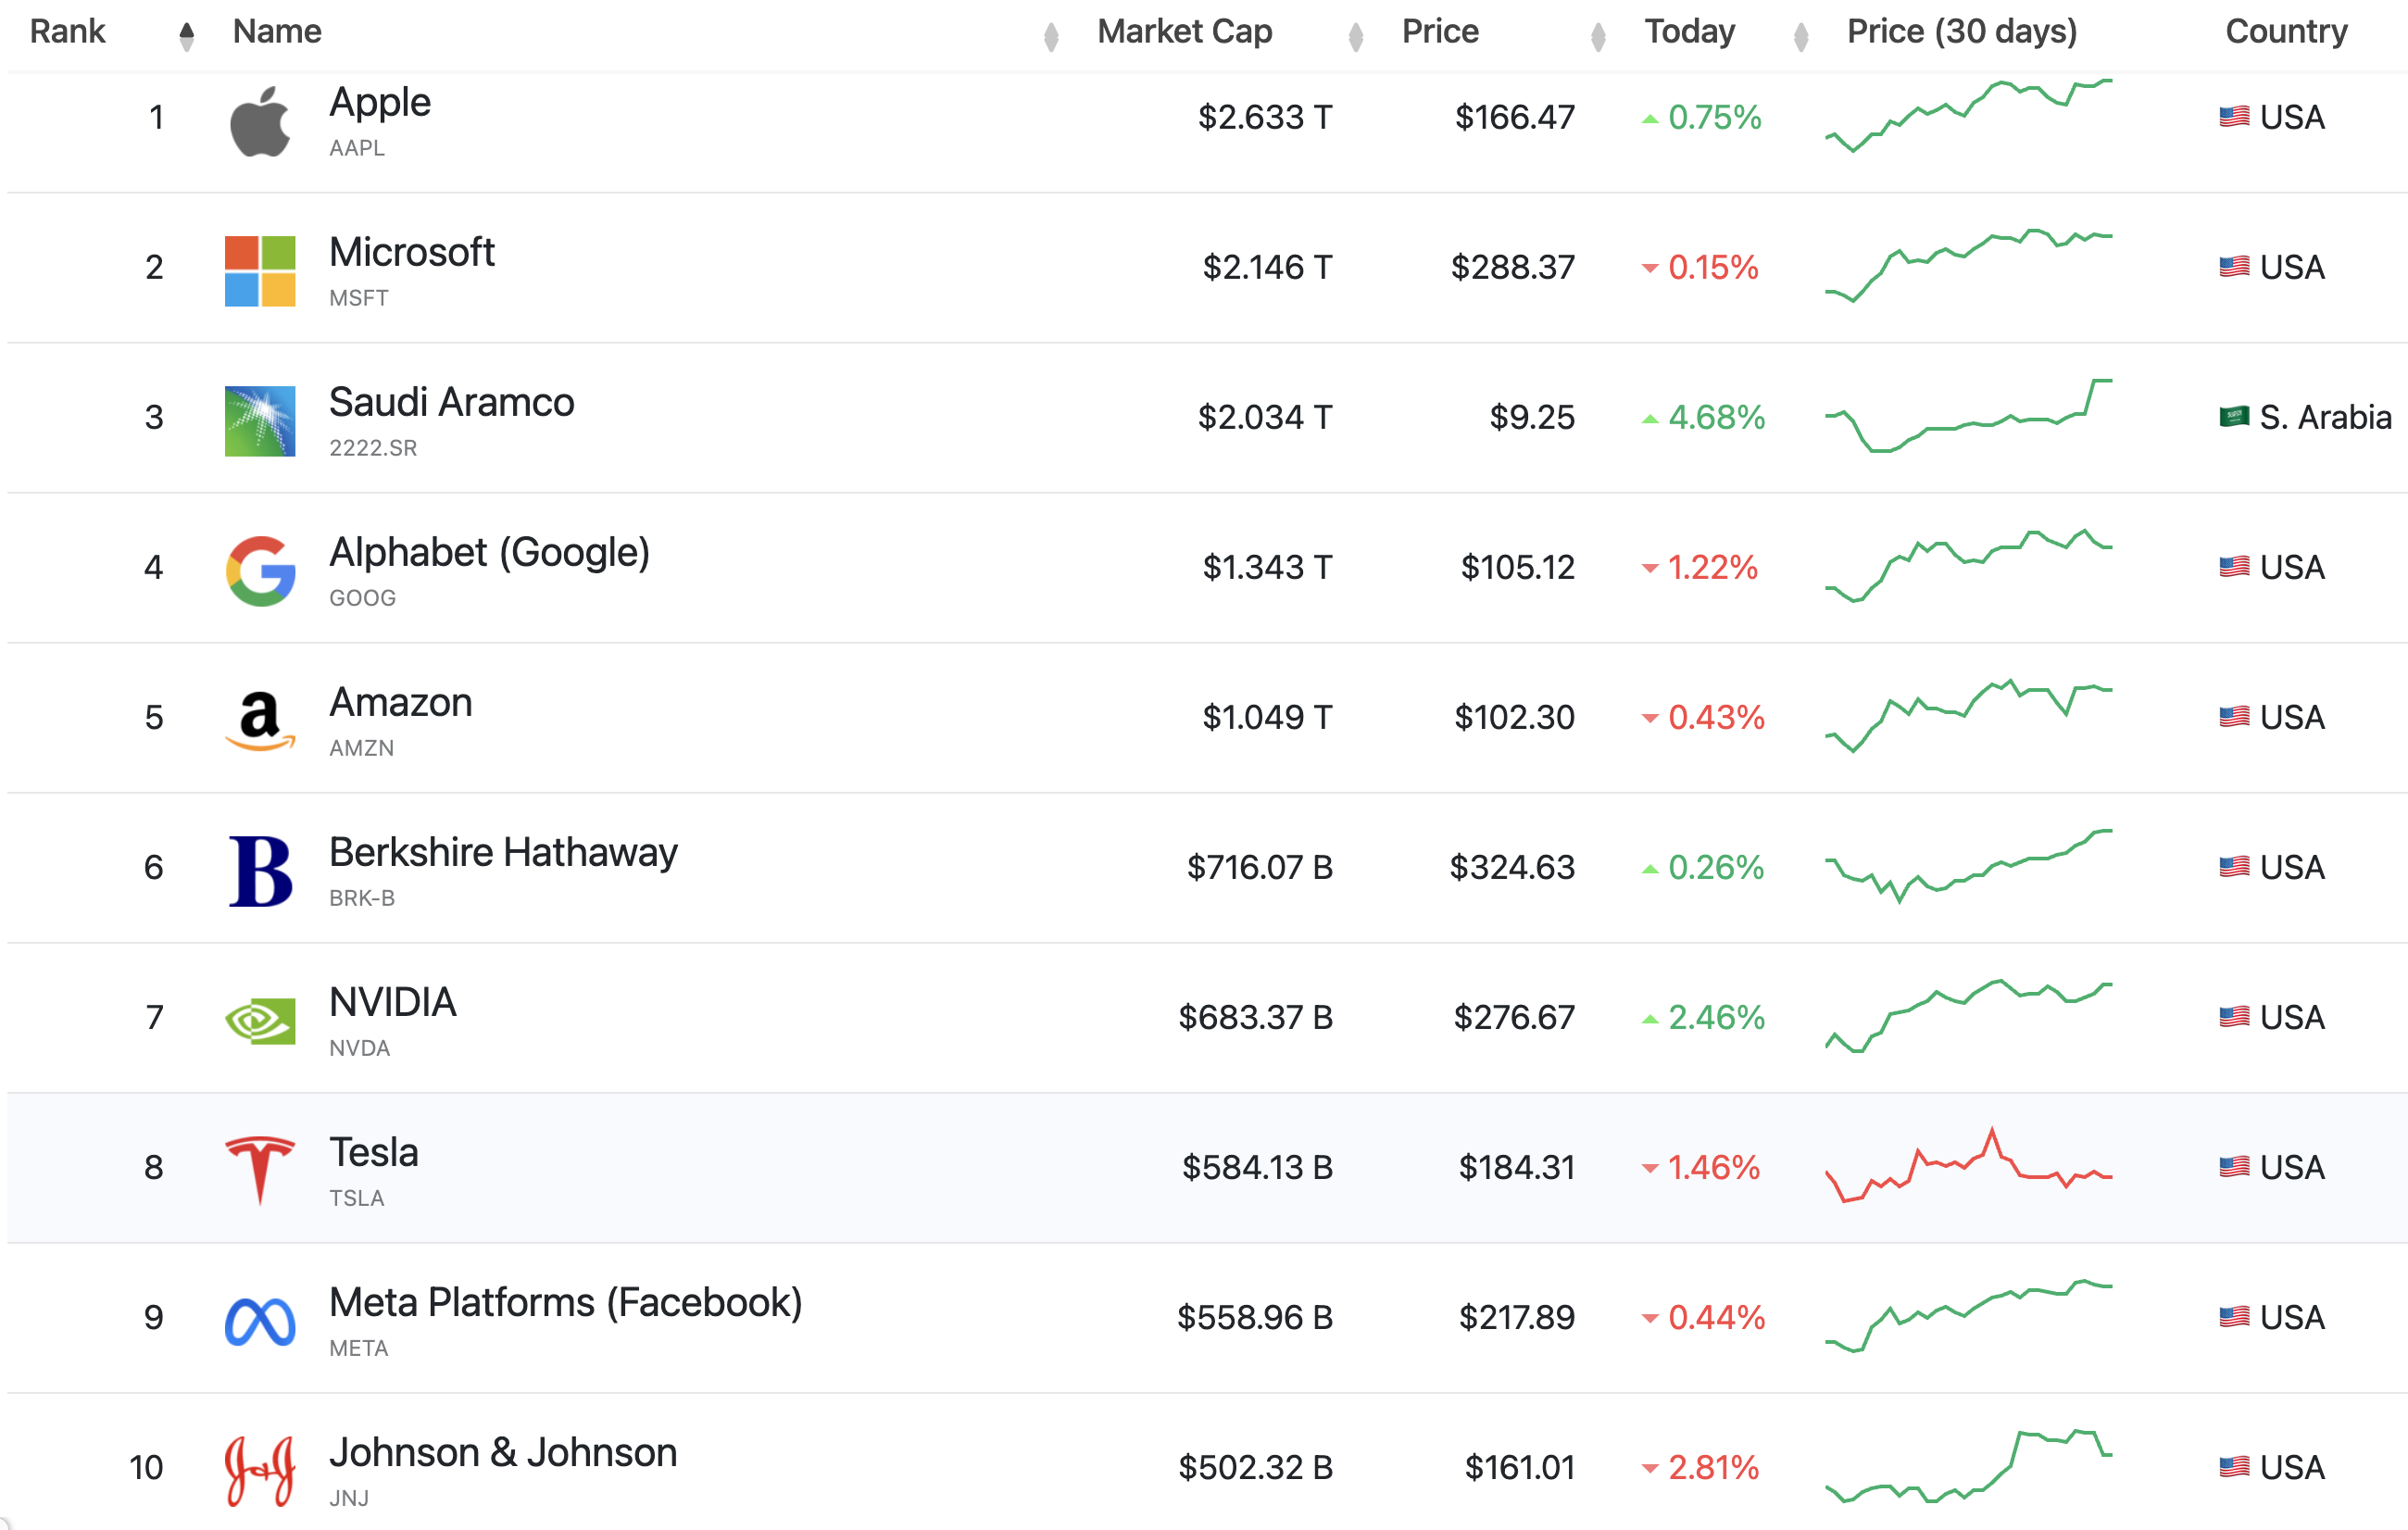
Task: Open the Microsoft company link
Action: (412, 252)
